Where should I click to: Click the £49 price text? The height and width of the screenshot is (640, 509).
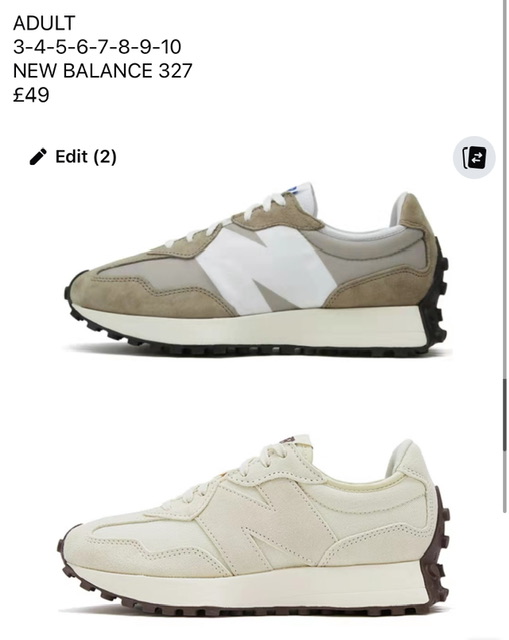[x=31, y=95]
